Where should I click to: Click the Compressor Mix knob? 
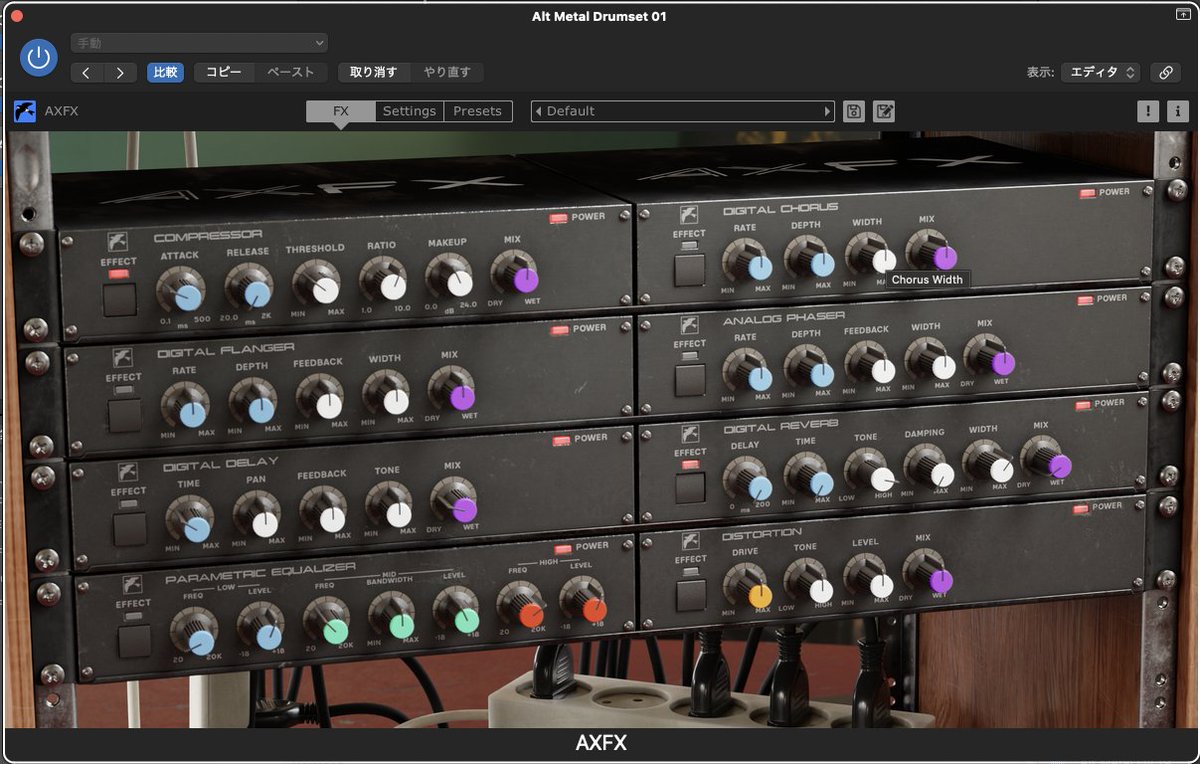pyautogui.click(x=515, y=274)
